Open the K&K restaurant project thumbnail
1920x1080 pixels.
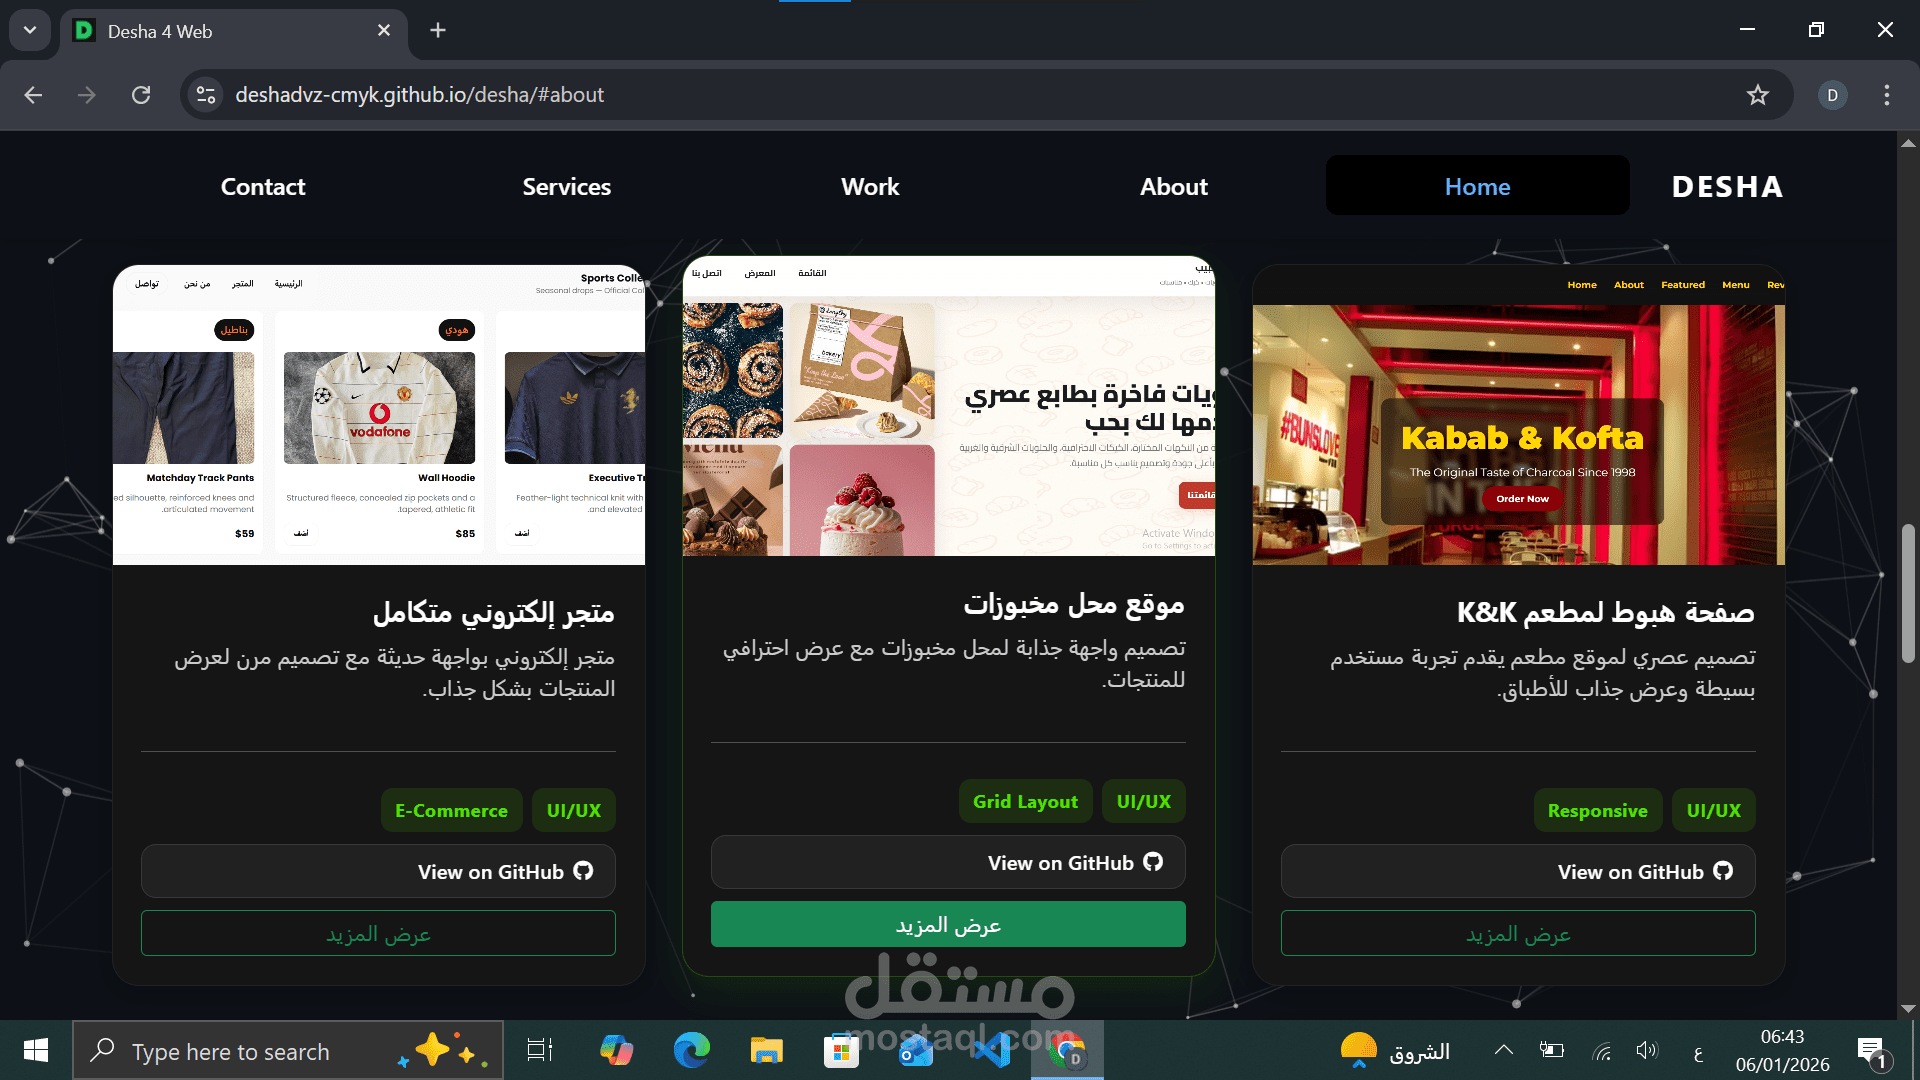coord(1518,415)
